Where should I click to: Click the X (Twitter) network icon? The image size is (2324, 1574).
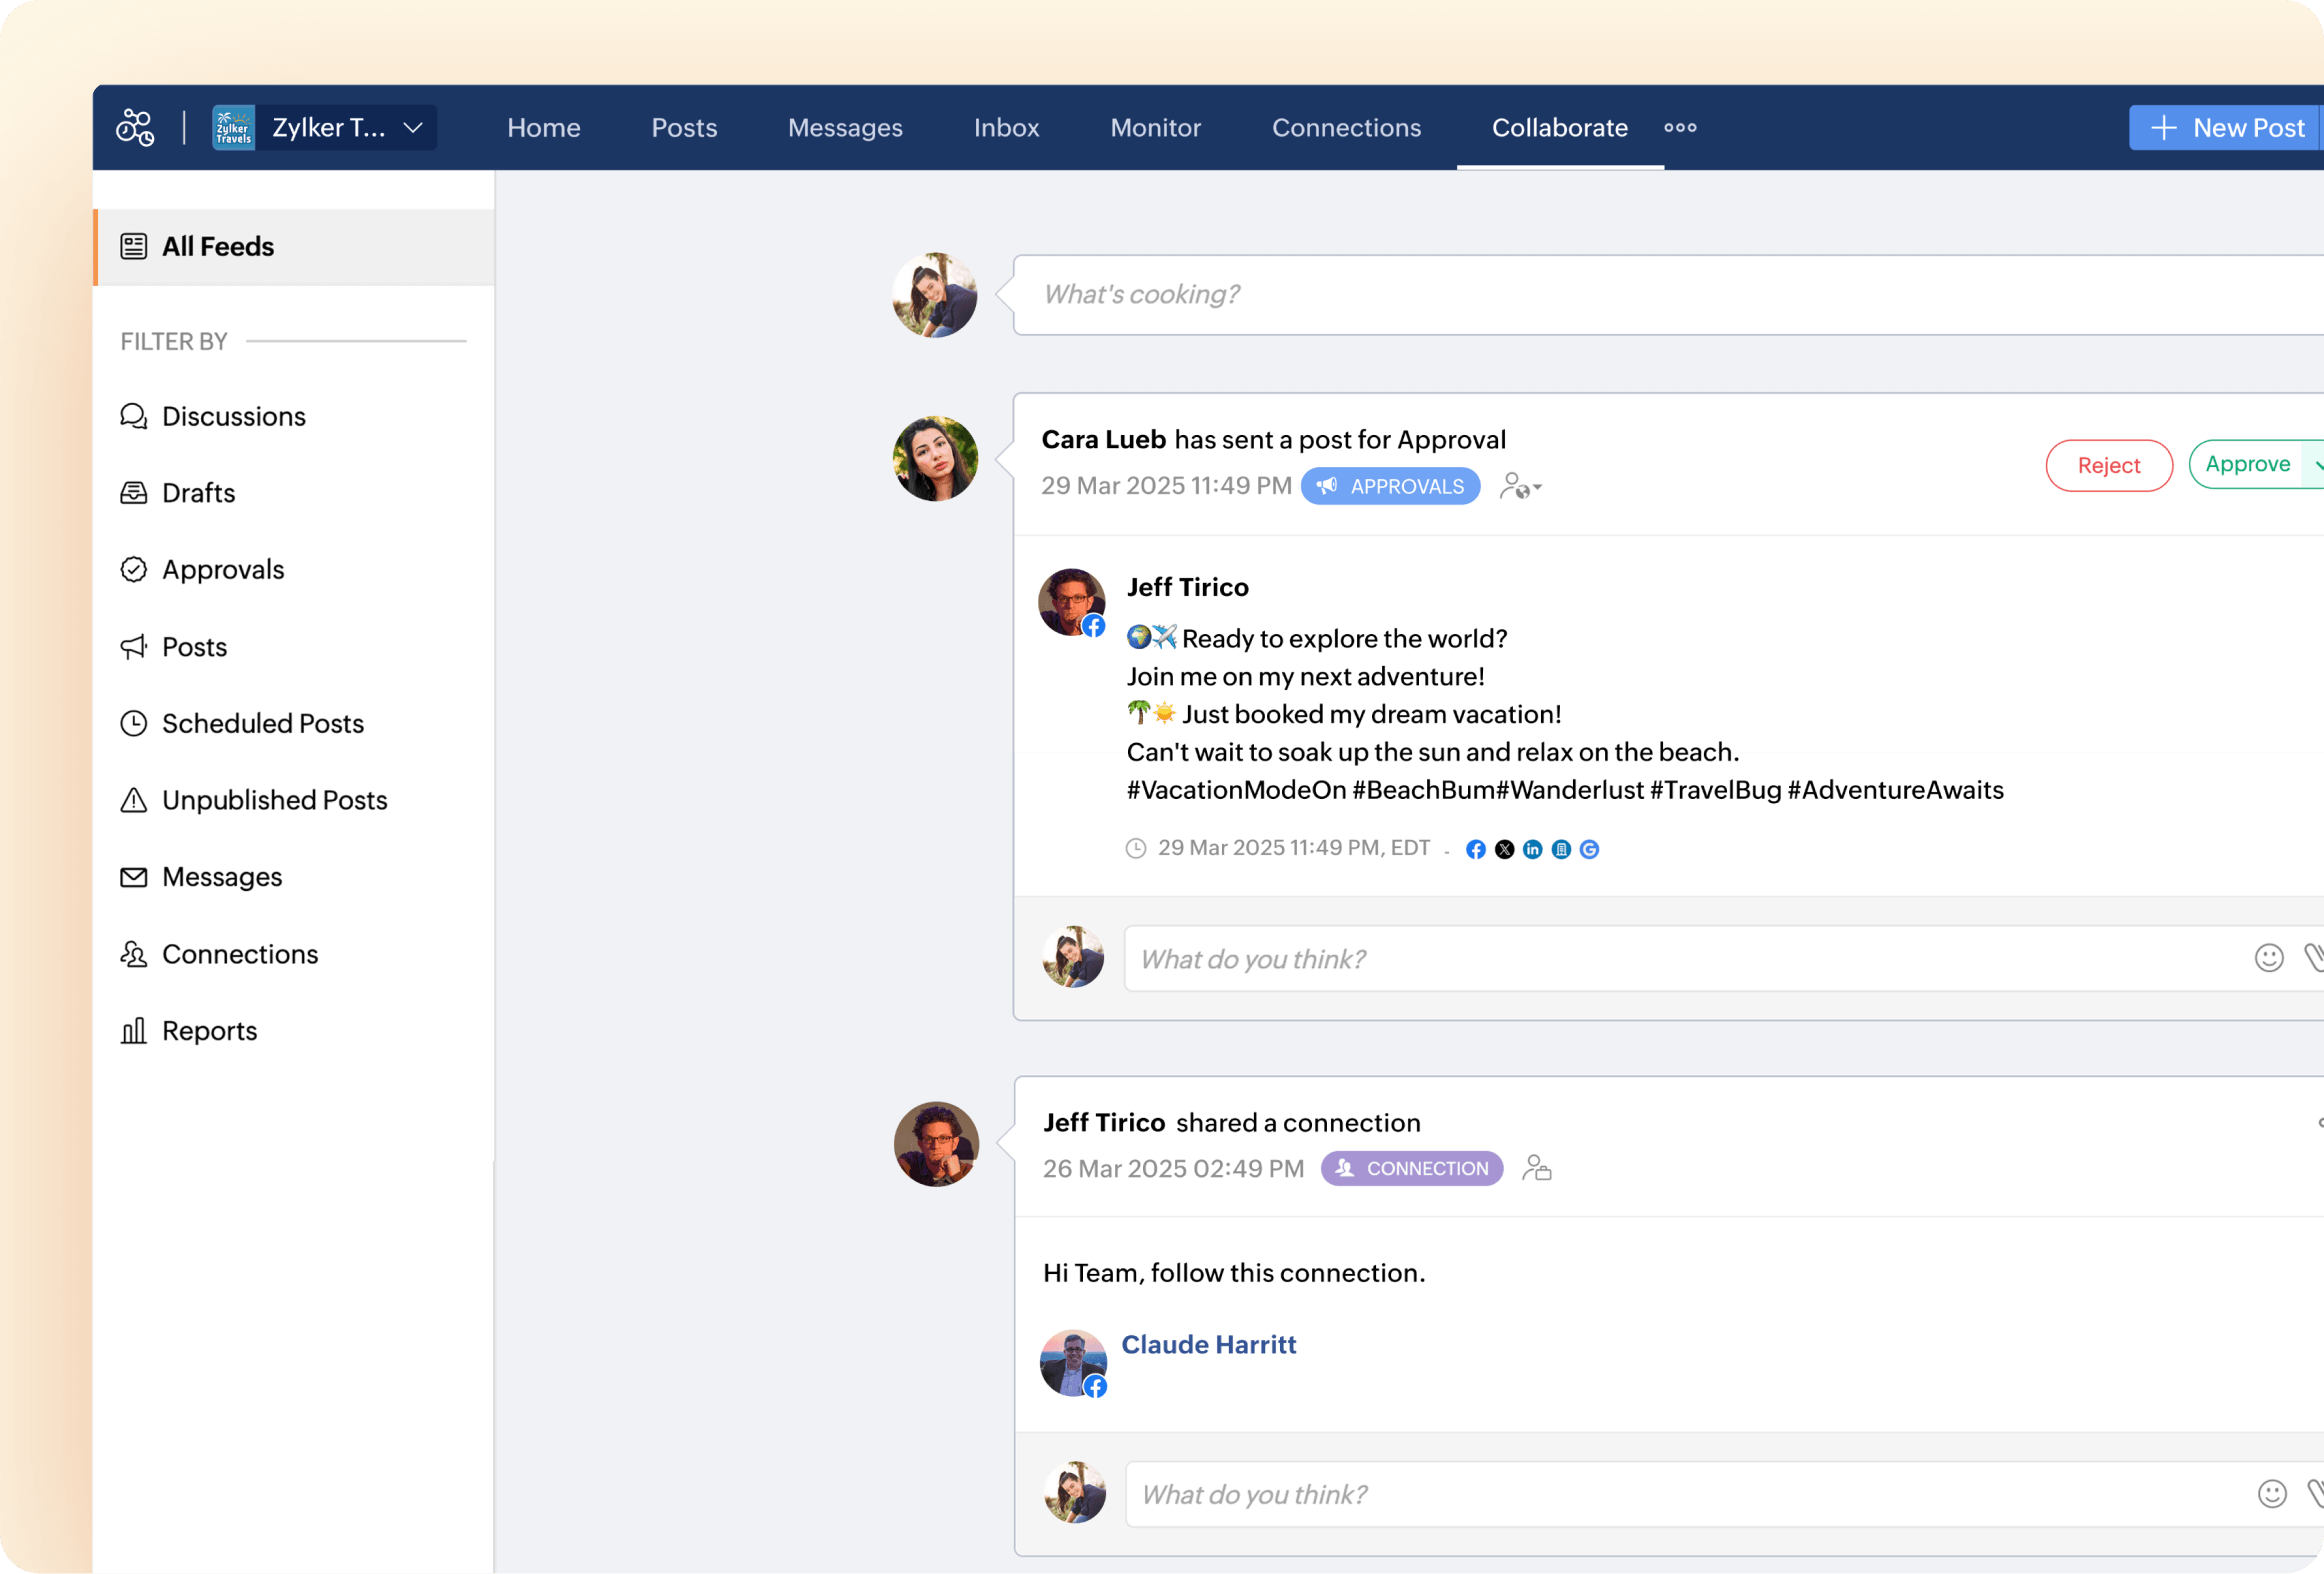pyautogui.click(x=1504, y=849)
